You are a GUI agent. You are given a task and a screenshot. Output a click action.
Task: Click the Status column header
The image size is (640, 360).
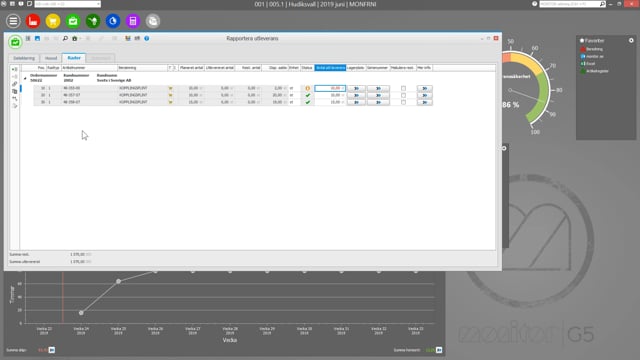(307, 68)
